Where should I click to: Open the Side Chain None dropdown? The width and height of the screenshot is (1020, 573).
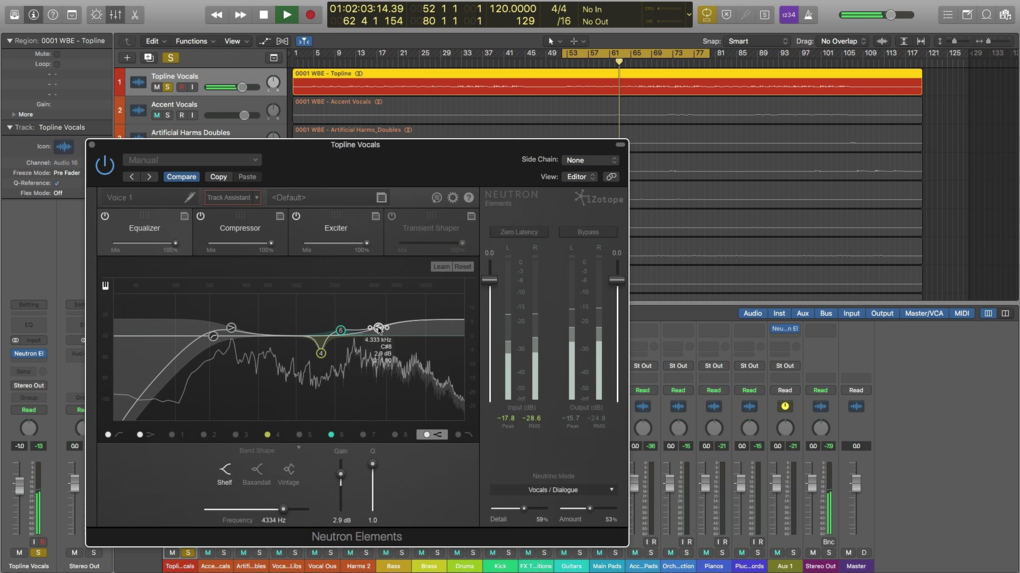(x=591, y=160)
